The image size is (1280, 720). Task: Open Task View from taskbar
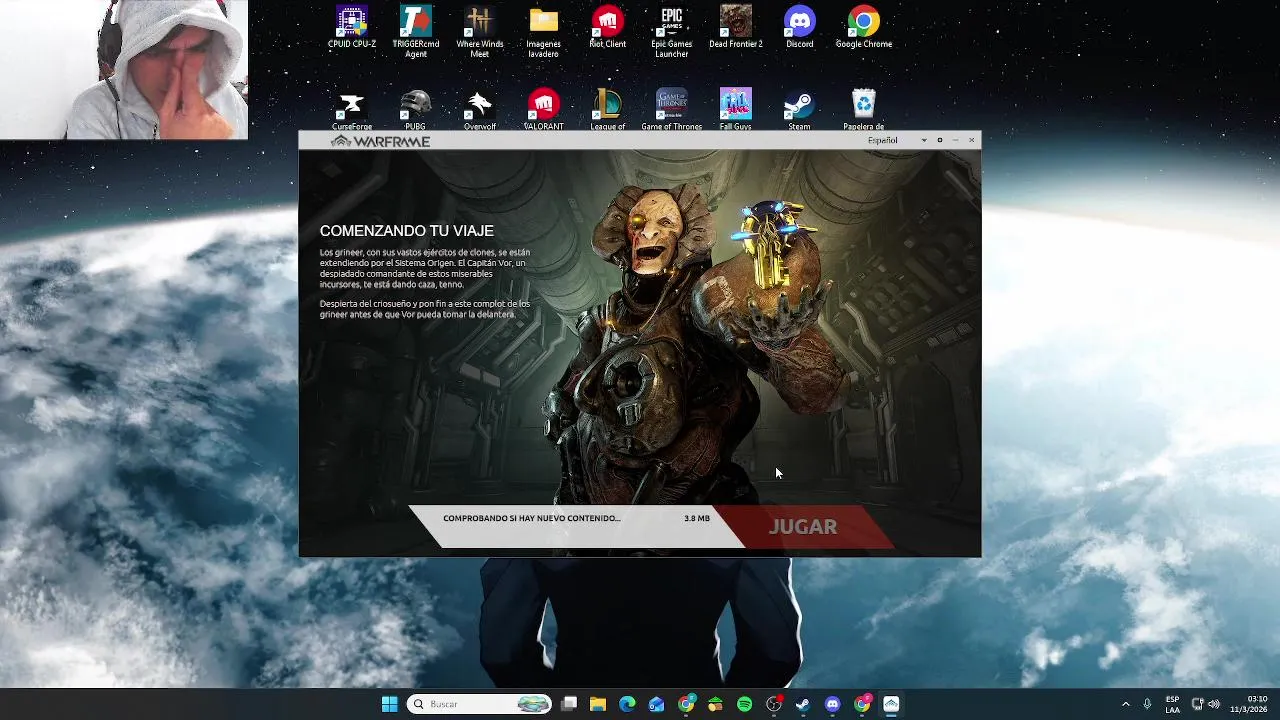coord(569,704)
